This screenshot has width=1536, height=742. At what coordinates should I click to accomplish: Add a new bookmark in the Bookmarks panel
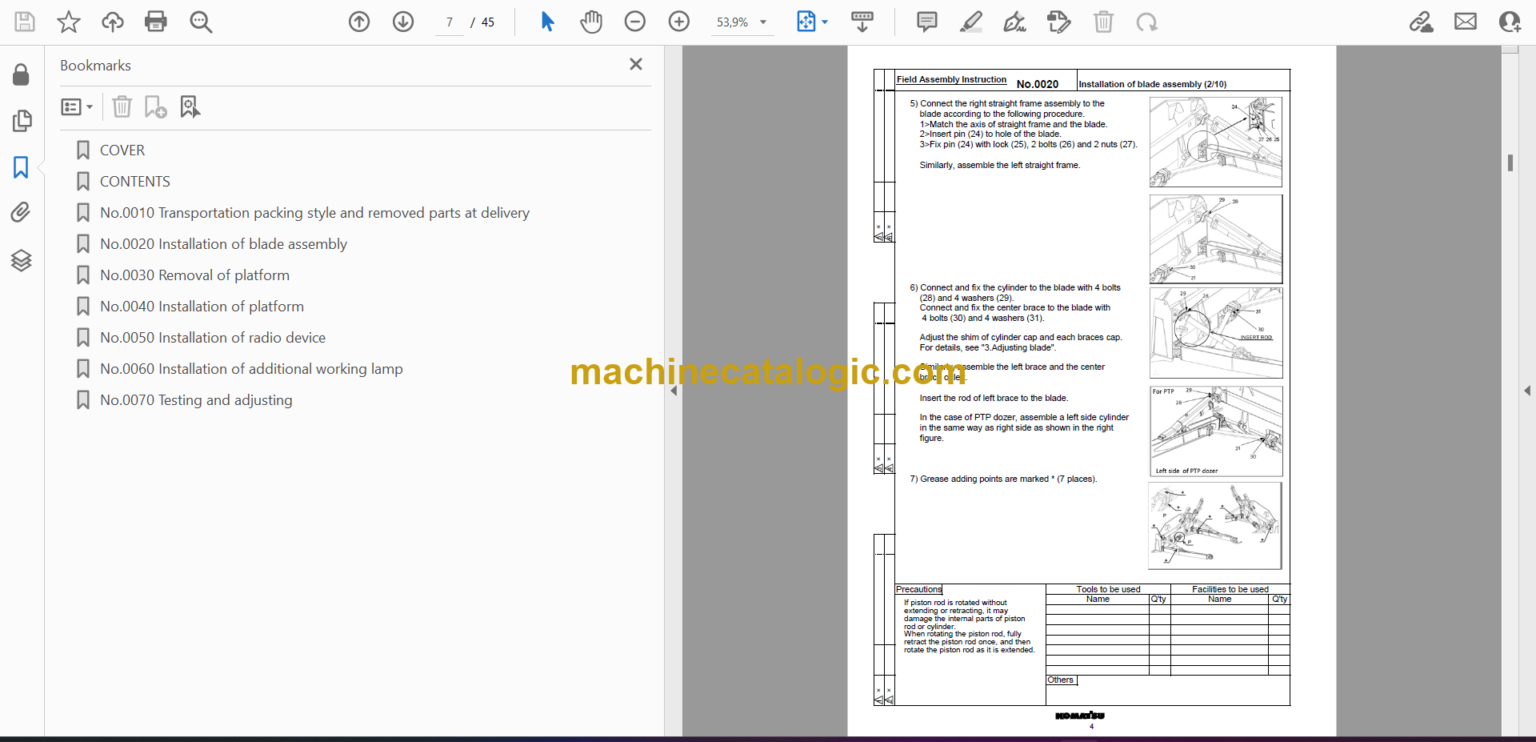click(x=155, y=106)
